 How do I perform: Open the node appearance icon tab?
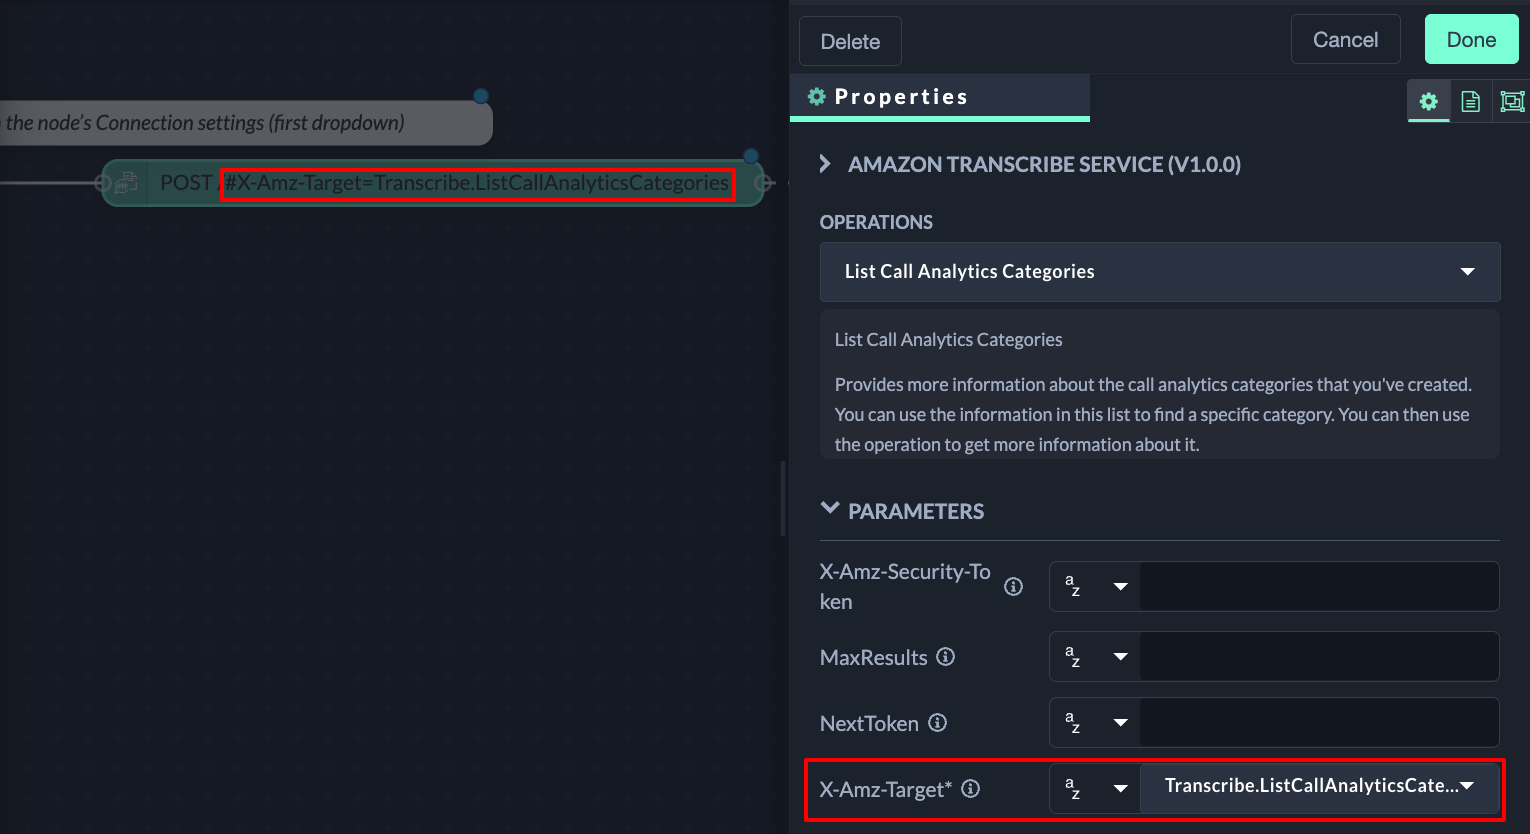(1512, 101)
